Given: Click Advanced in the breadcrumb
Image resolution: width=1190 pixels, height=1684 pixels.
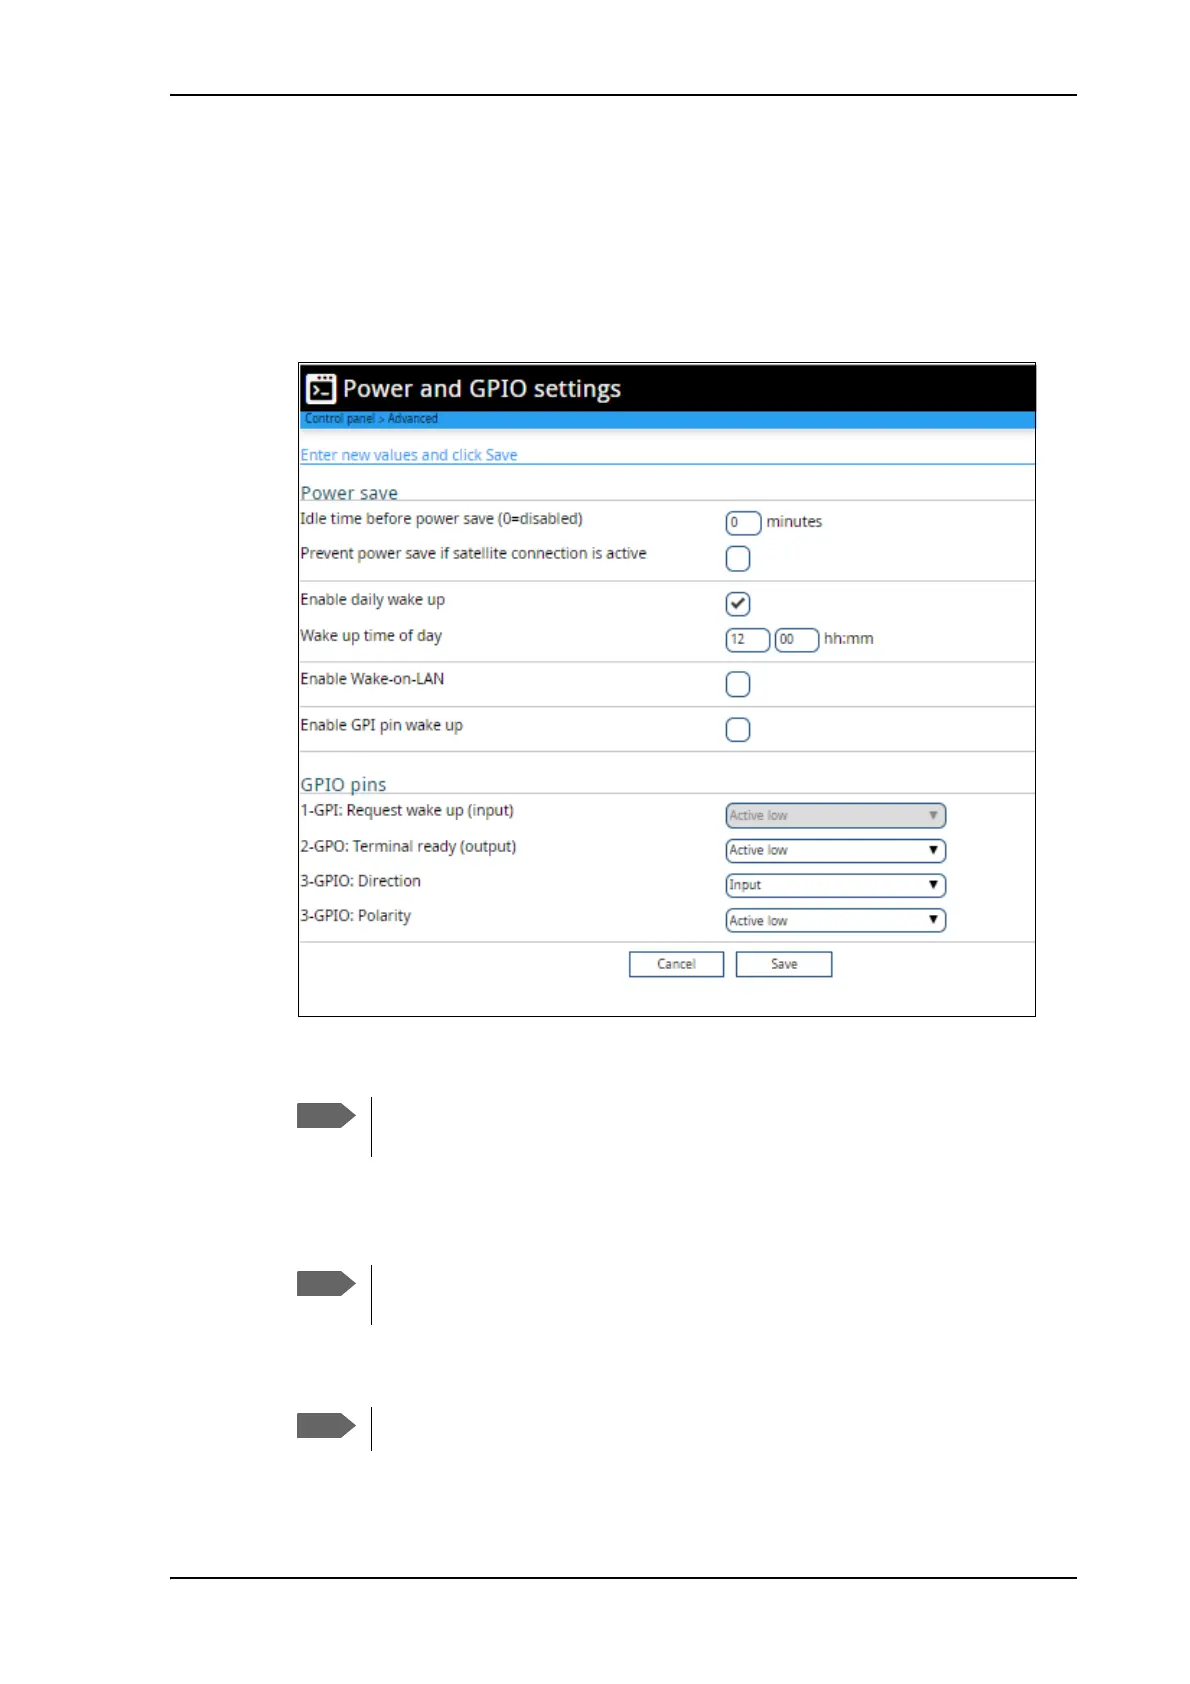Looking at the screenshot, I should (412, 419).
